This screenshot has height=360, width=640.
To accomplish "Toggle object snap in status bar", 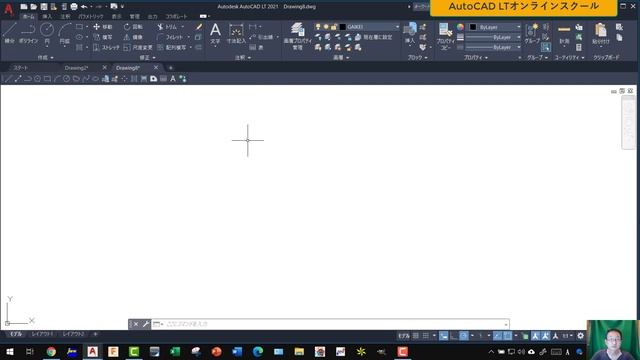I will 507,336.
